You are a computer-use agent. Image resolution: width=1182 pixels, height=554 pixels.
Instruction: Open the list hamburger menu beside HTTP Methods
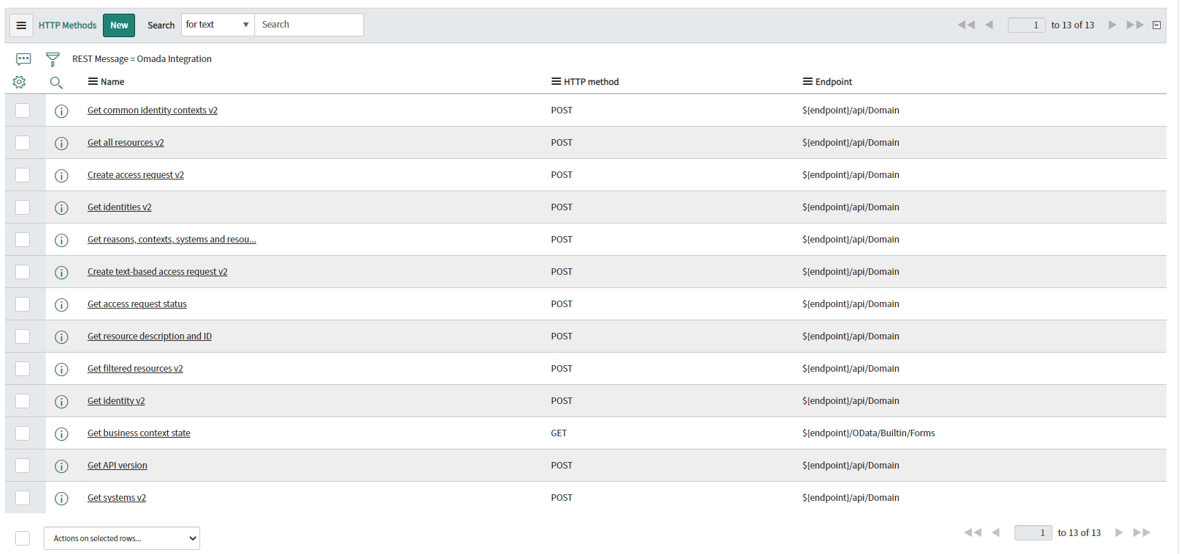(21, 25)
